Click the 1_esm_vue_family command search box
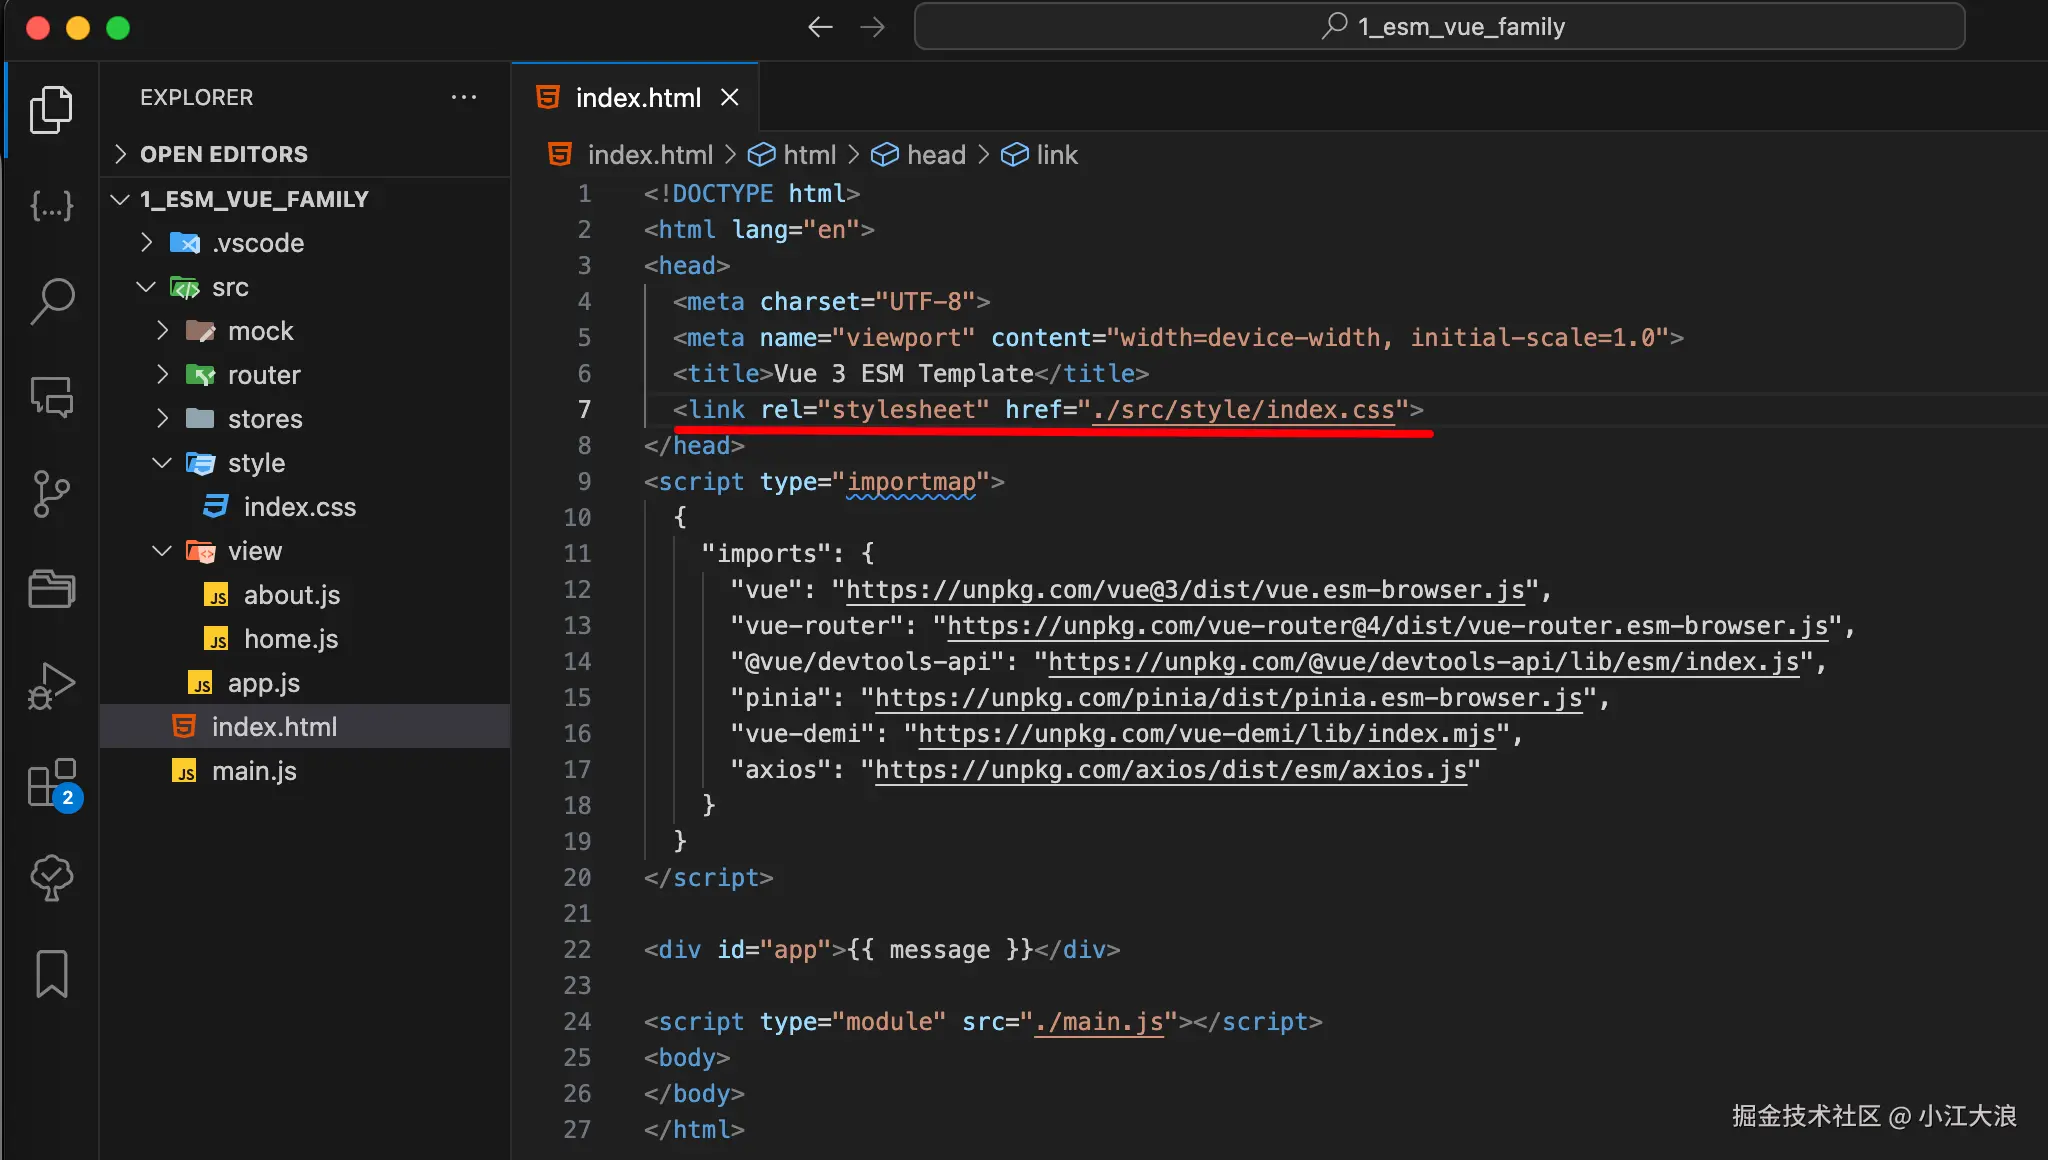 (1440, 27)
